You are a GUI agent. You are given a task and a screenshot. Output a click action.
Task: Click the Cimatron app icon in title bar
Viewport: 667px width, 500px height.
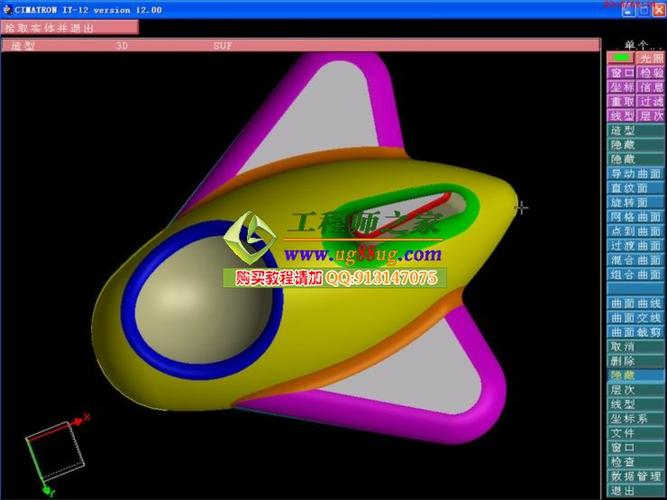click(7, 9)
